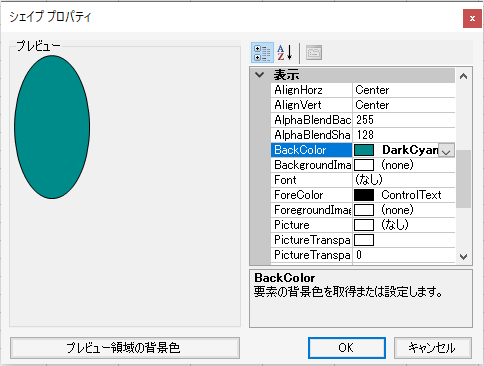The height and width of the screenshot is (366, 484).
Task: Click the DarkCyan BackColor swatch
Action: (364, 150)
